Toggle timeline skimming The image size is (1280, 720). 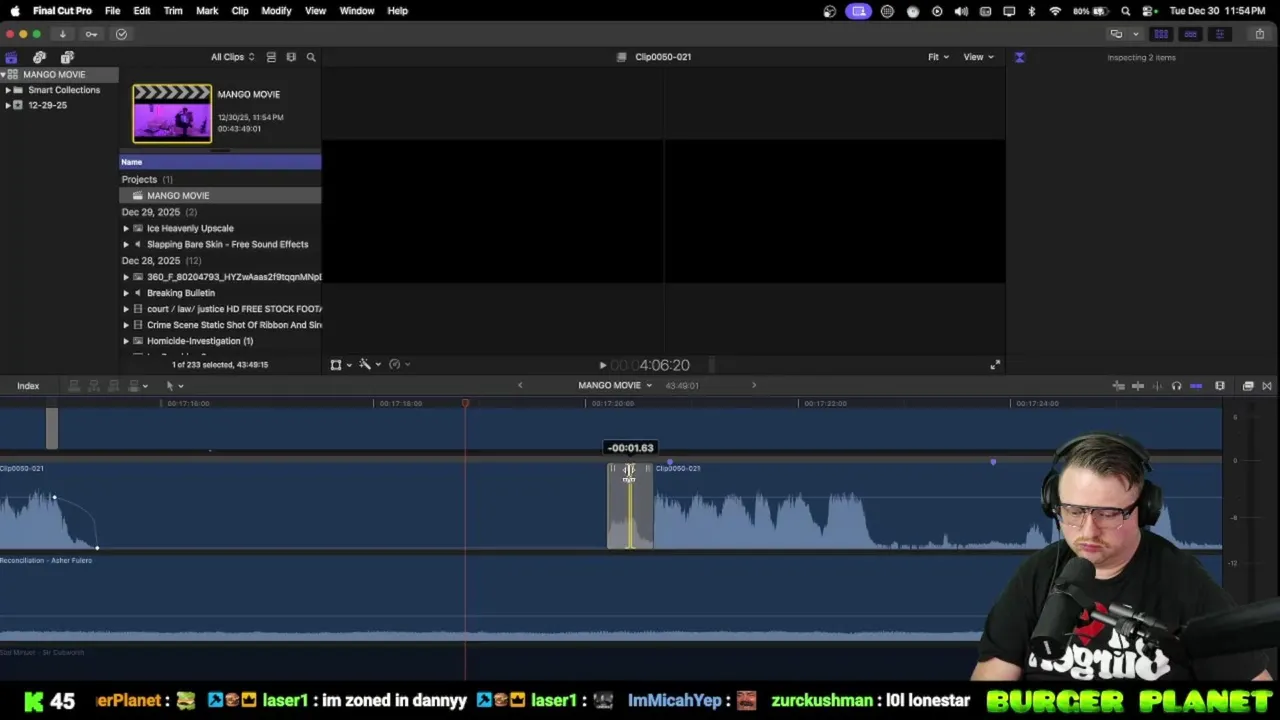click(1138, 386)
